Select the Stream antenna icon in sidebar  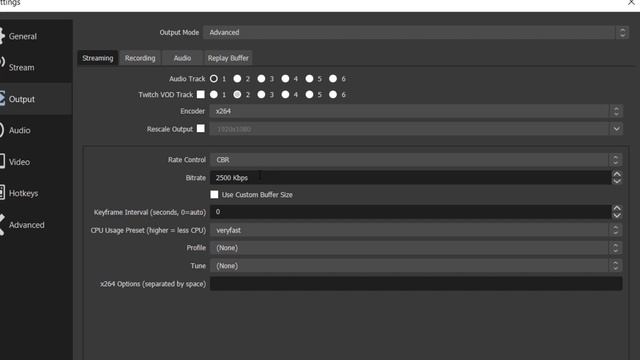[x=2, y=63]
